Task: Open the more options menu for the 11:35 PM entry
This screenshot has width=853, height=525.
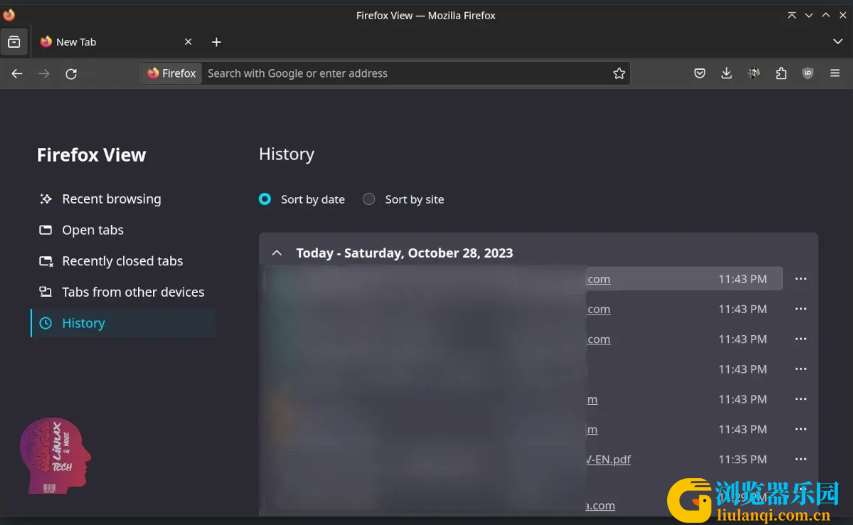Action: coord(801,459)
